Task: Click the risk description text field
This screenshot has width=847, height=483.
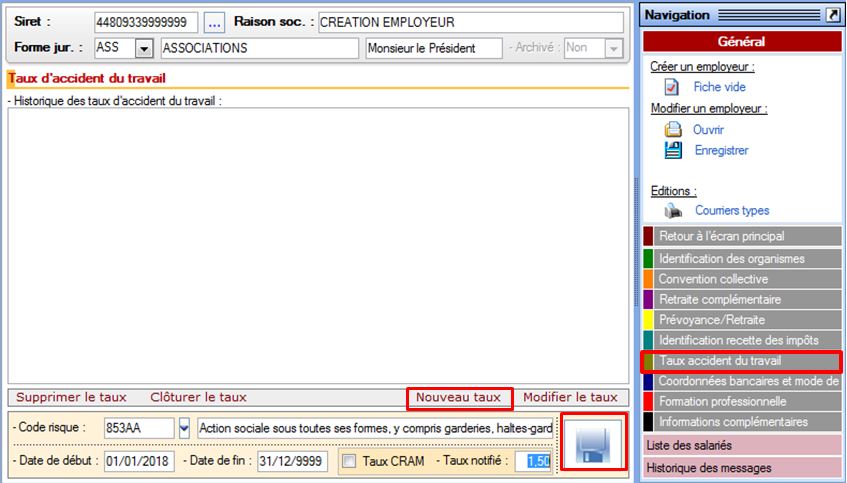Action: coord(375,428)
